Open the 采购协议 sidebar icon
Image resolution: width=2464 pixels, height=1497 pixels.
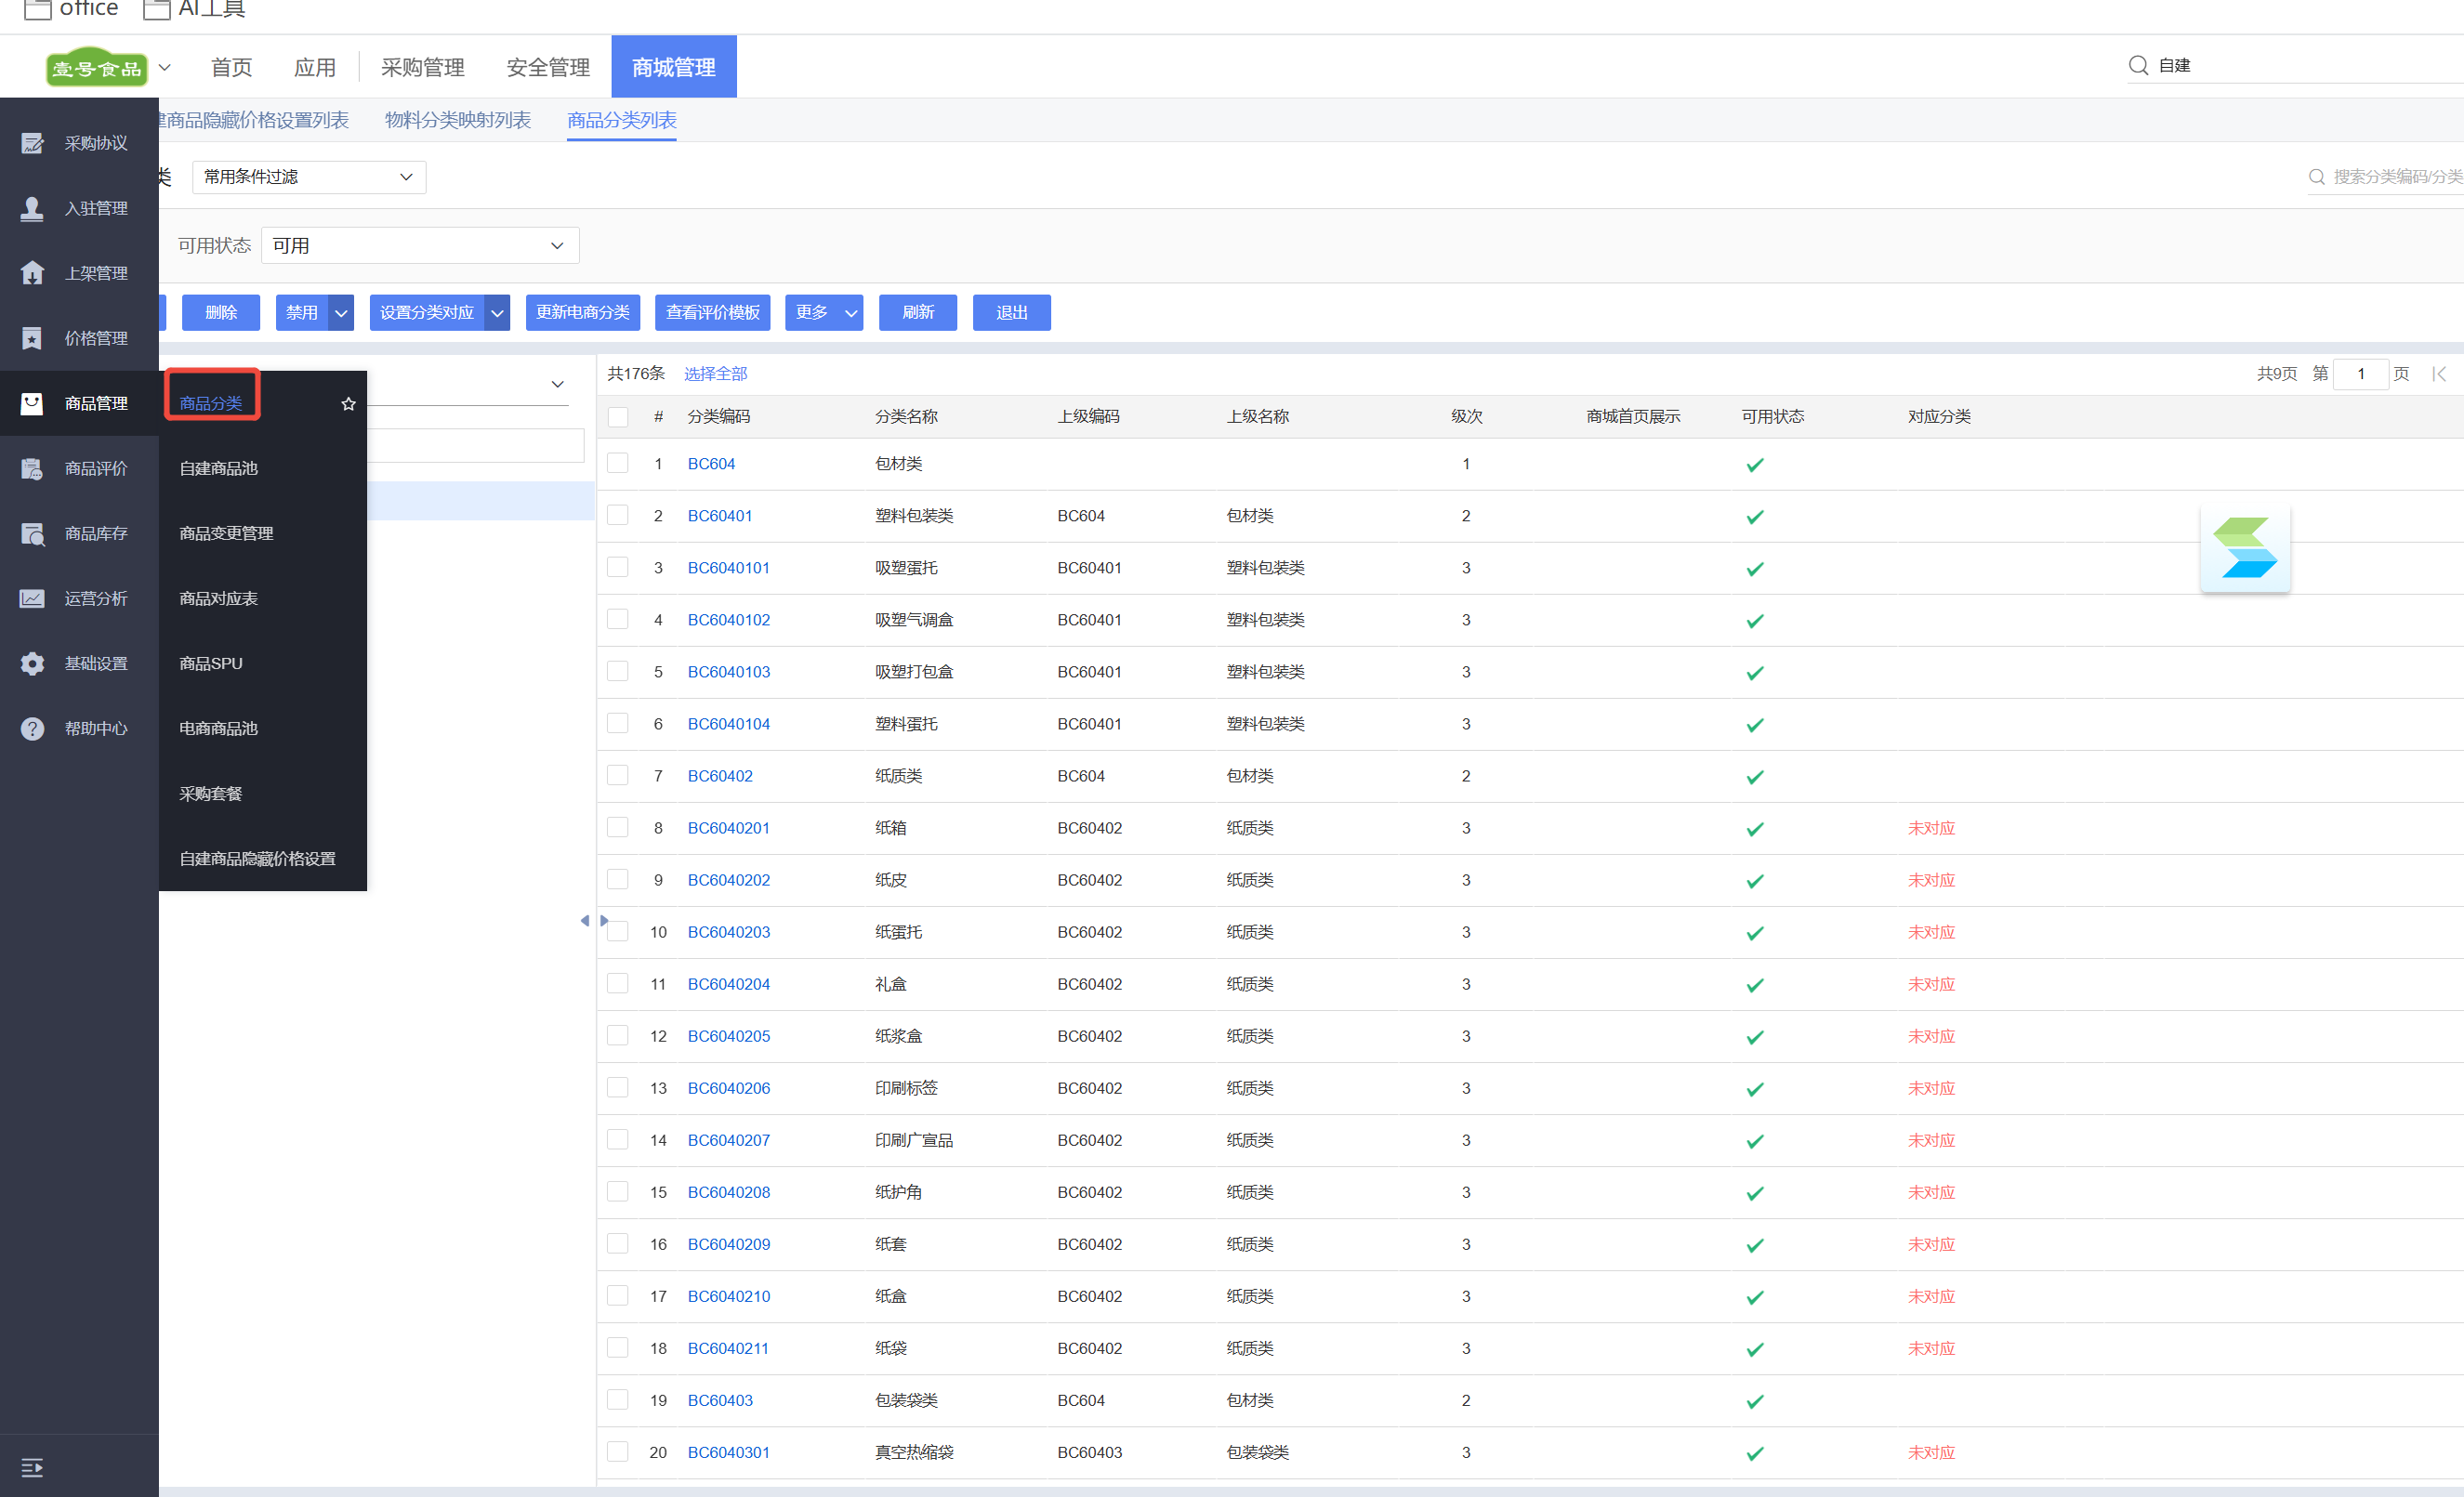point(32,143)
